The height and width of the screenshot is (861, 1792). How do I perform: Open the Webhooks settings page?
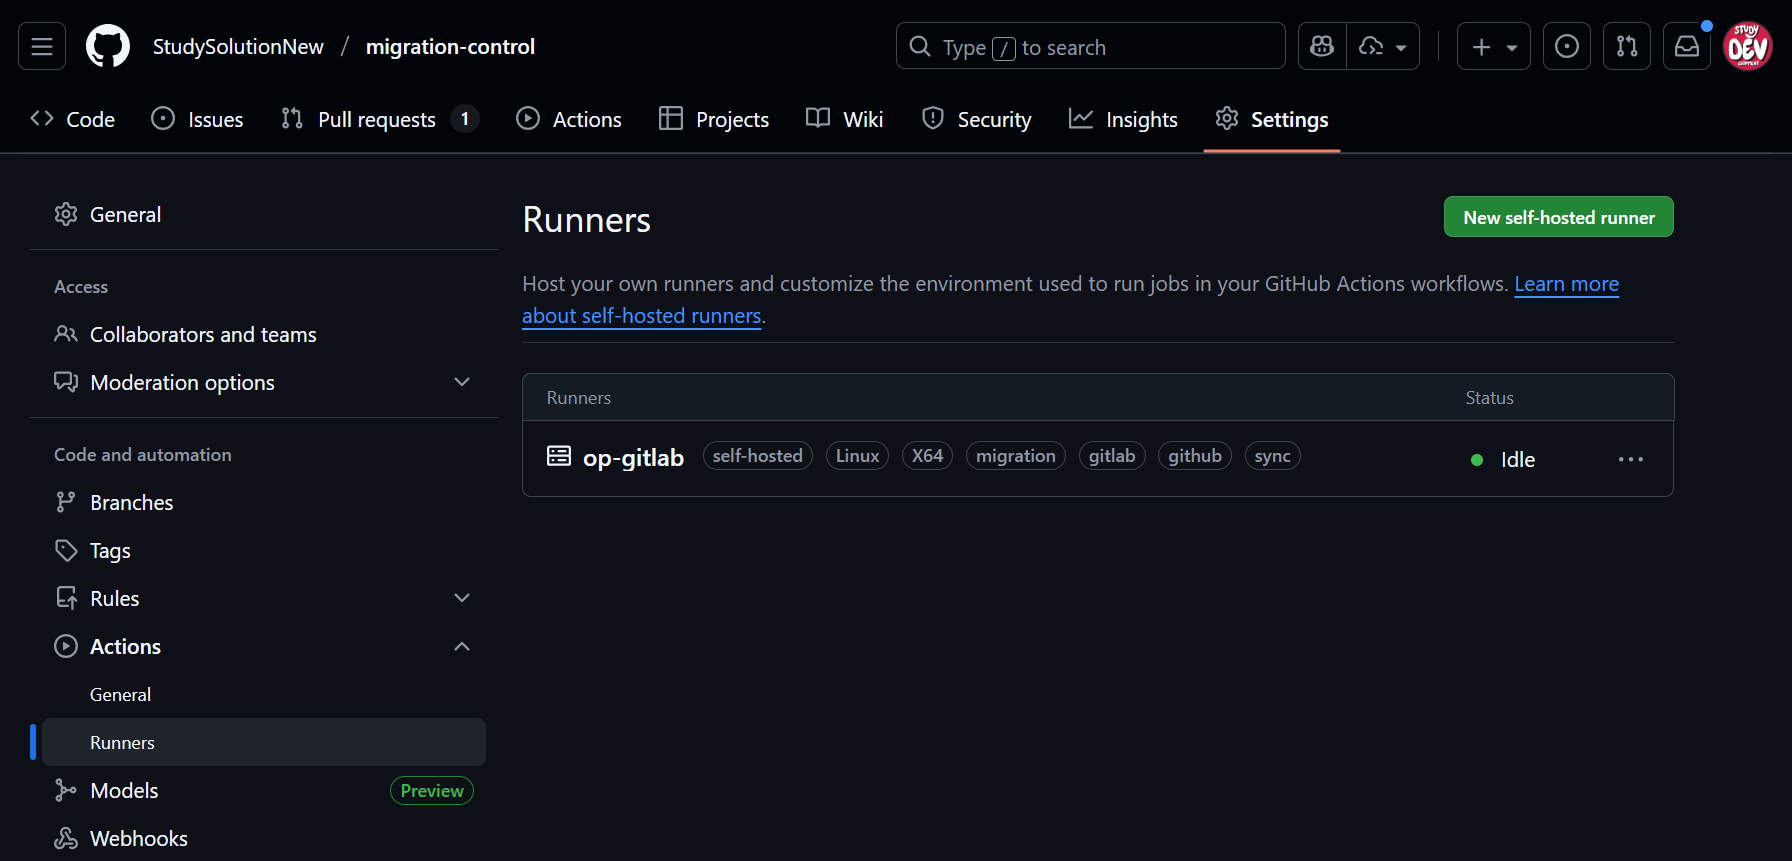(138, 838)
